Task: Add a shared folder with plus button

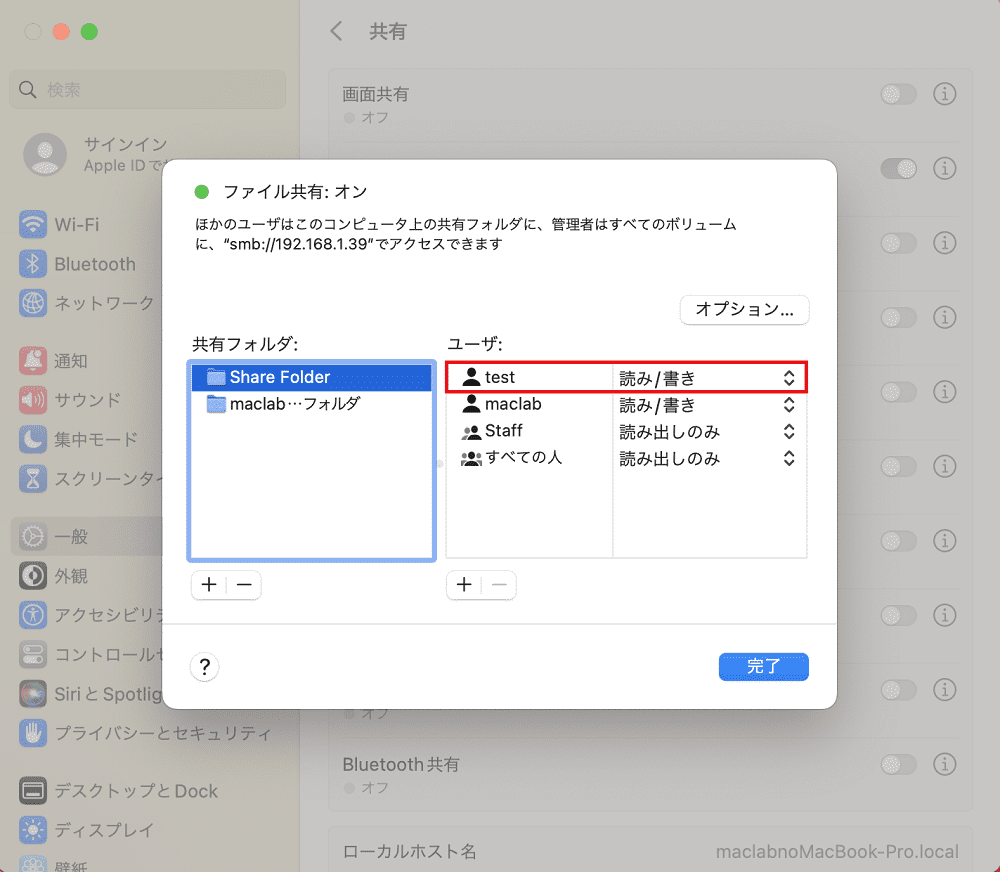Action: coord(209,584)
